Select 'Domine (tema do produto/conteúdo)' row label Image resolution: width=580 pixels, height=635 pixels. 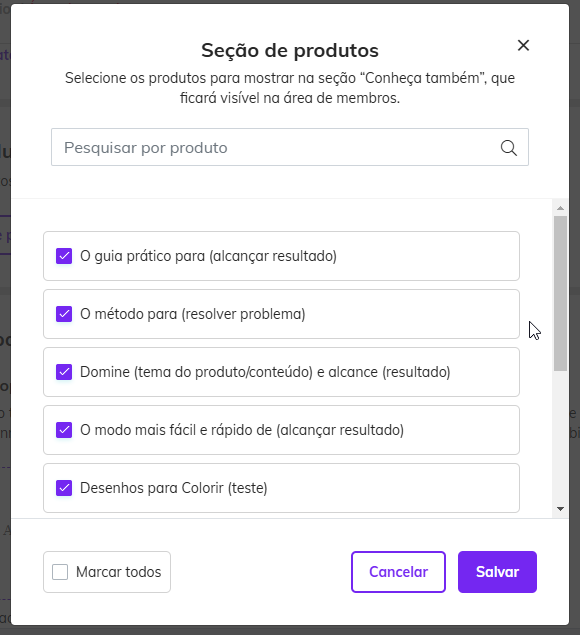[x=265, y=372]
